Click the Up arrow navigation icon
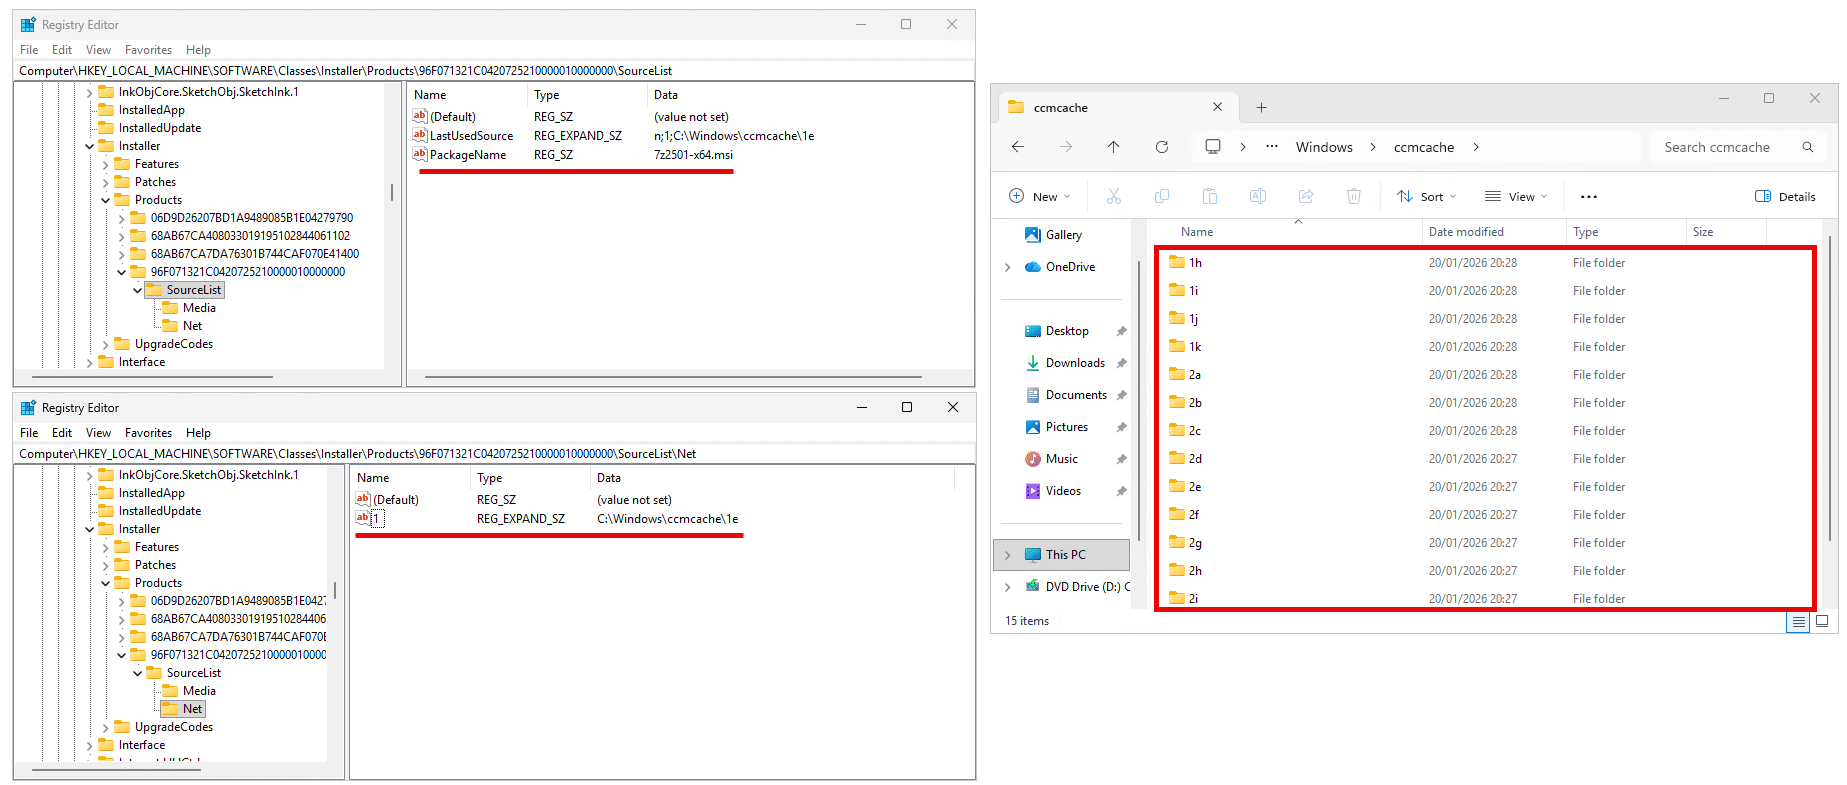Viewport: 1847px width, 785px height. point(1113,147)
